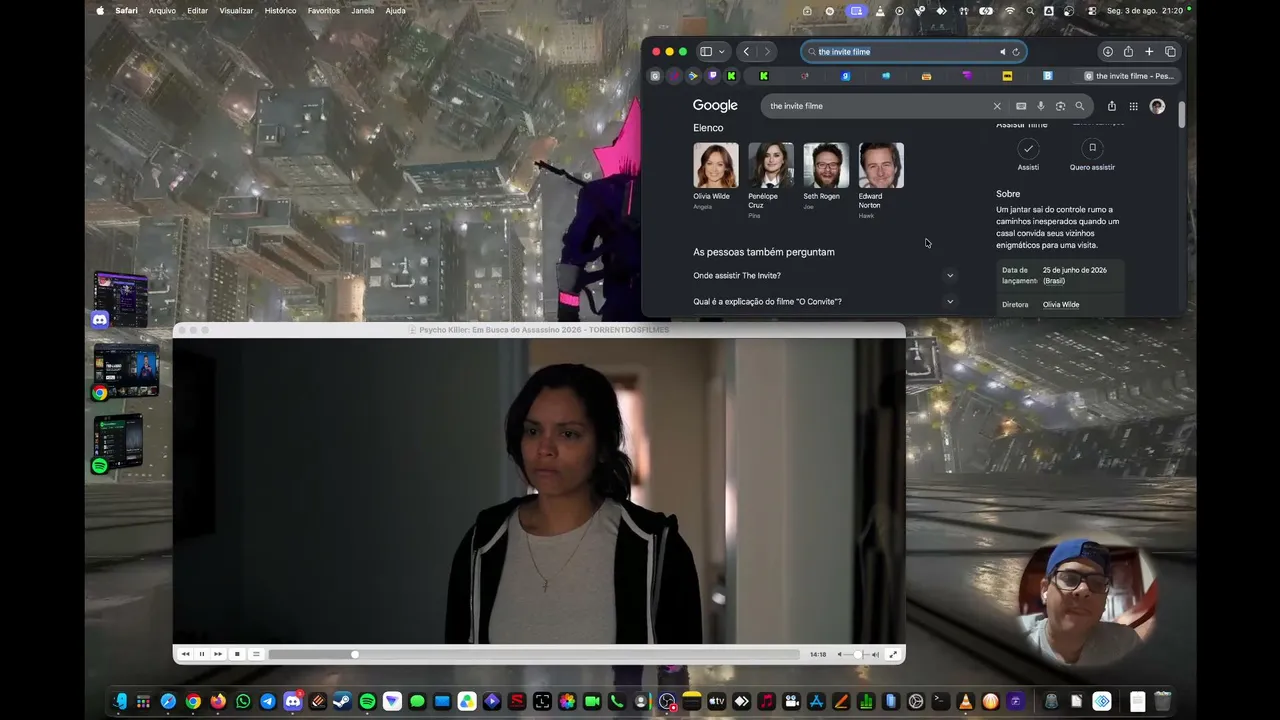Open the Trash in the Dock
Viewport: 1280px width, 720px height.
(x=1163, y=702)
